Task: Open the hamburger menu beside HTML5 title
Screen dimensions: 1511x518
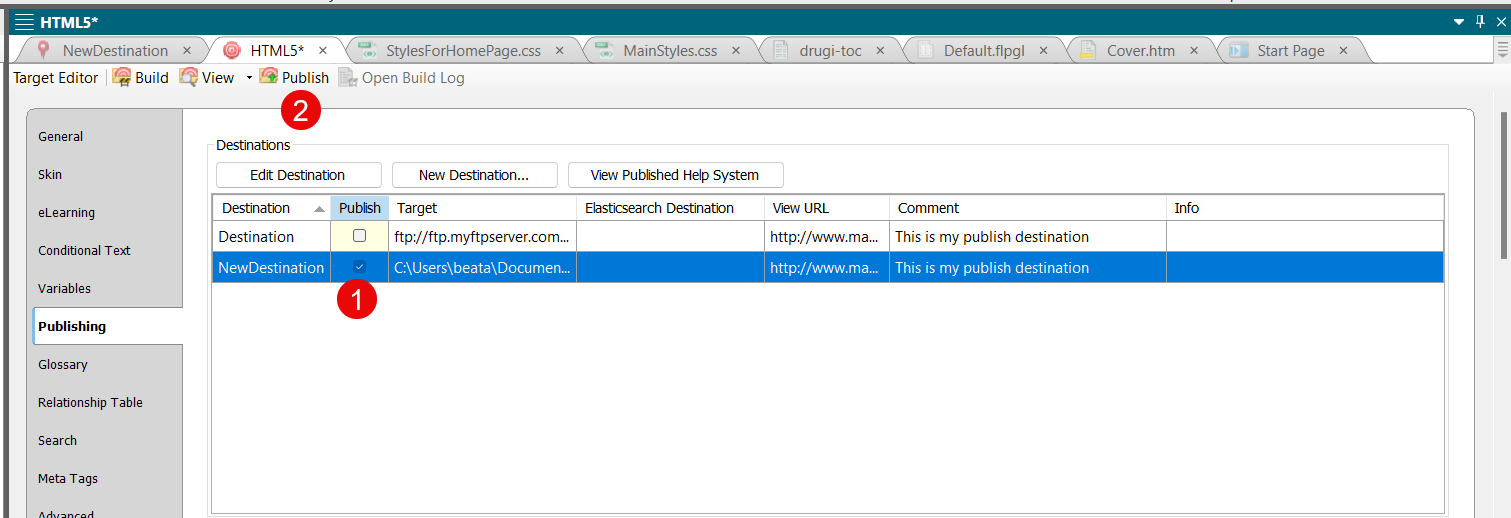Action: [x=24, y=22]
